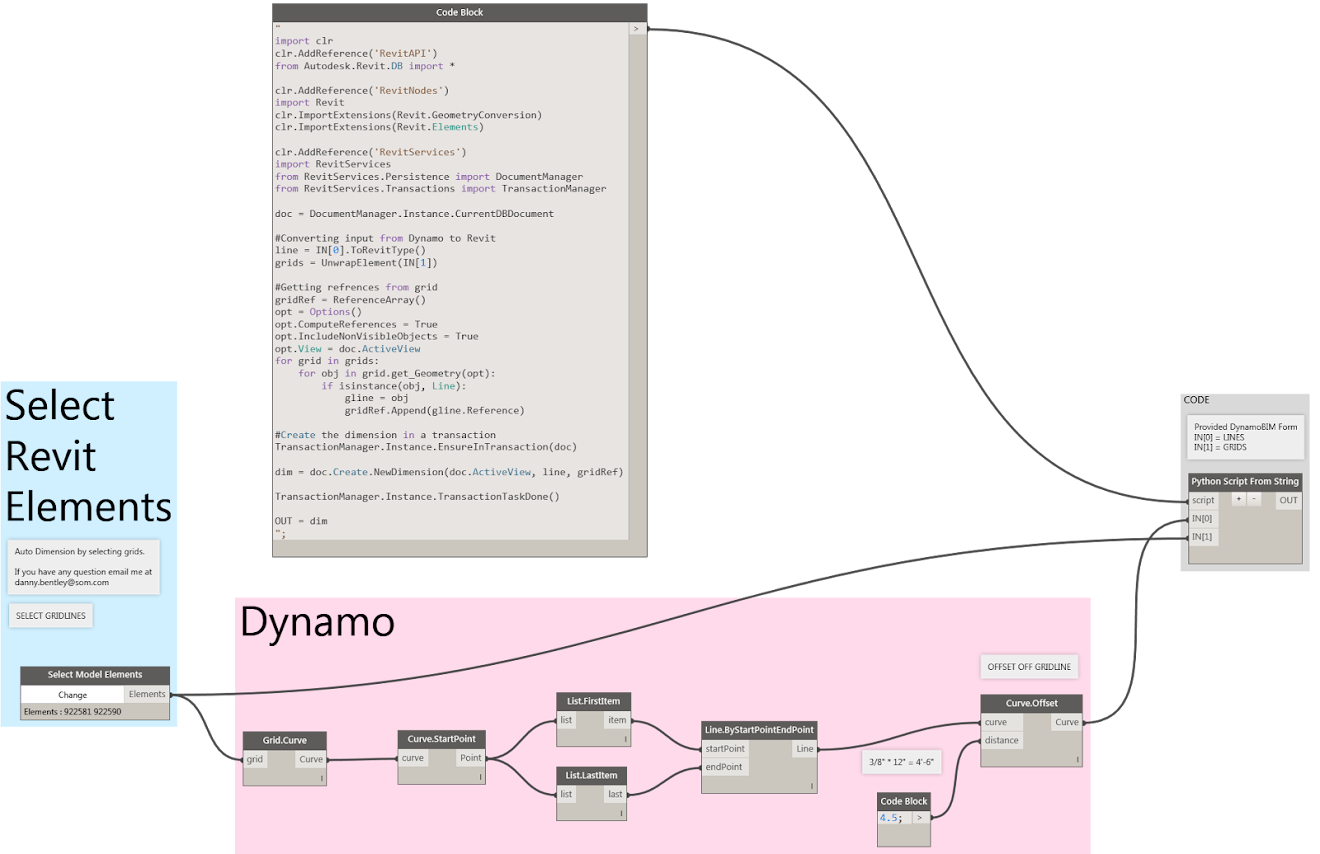The height and width of the screenshot is (854, 1320).
Task: Click the distance input port on Curve.Offset
Action: pyautogui.click(x=1000, y=739)
